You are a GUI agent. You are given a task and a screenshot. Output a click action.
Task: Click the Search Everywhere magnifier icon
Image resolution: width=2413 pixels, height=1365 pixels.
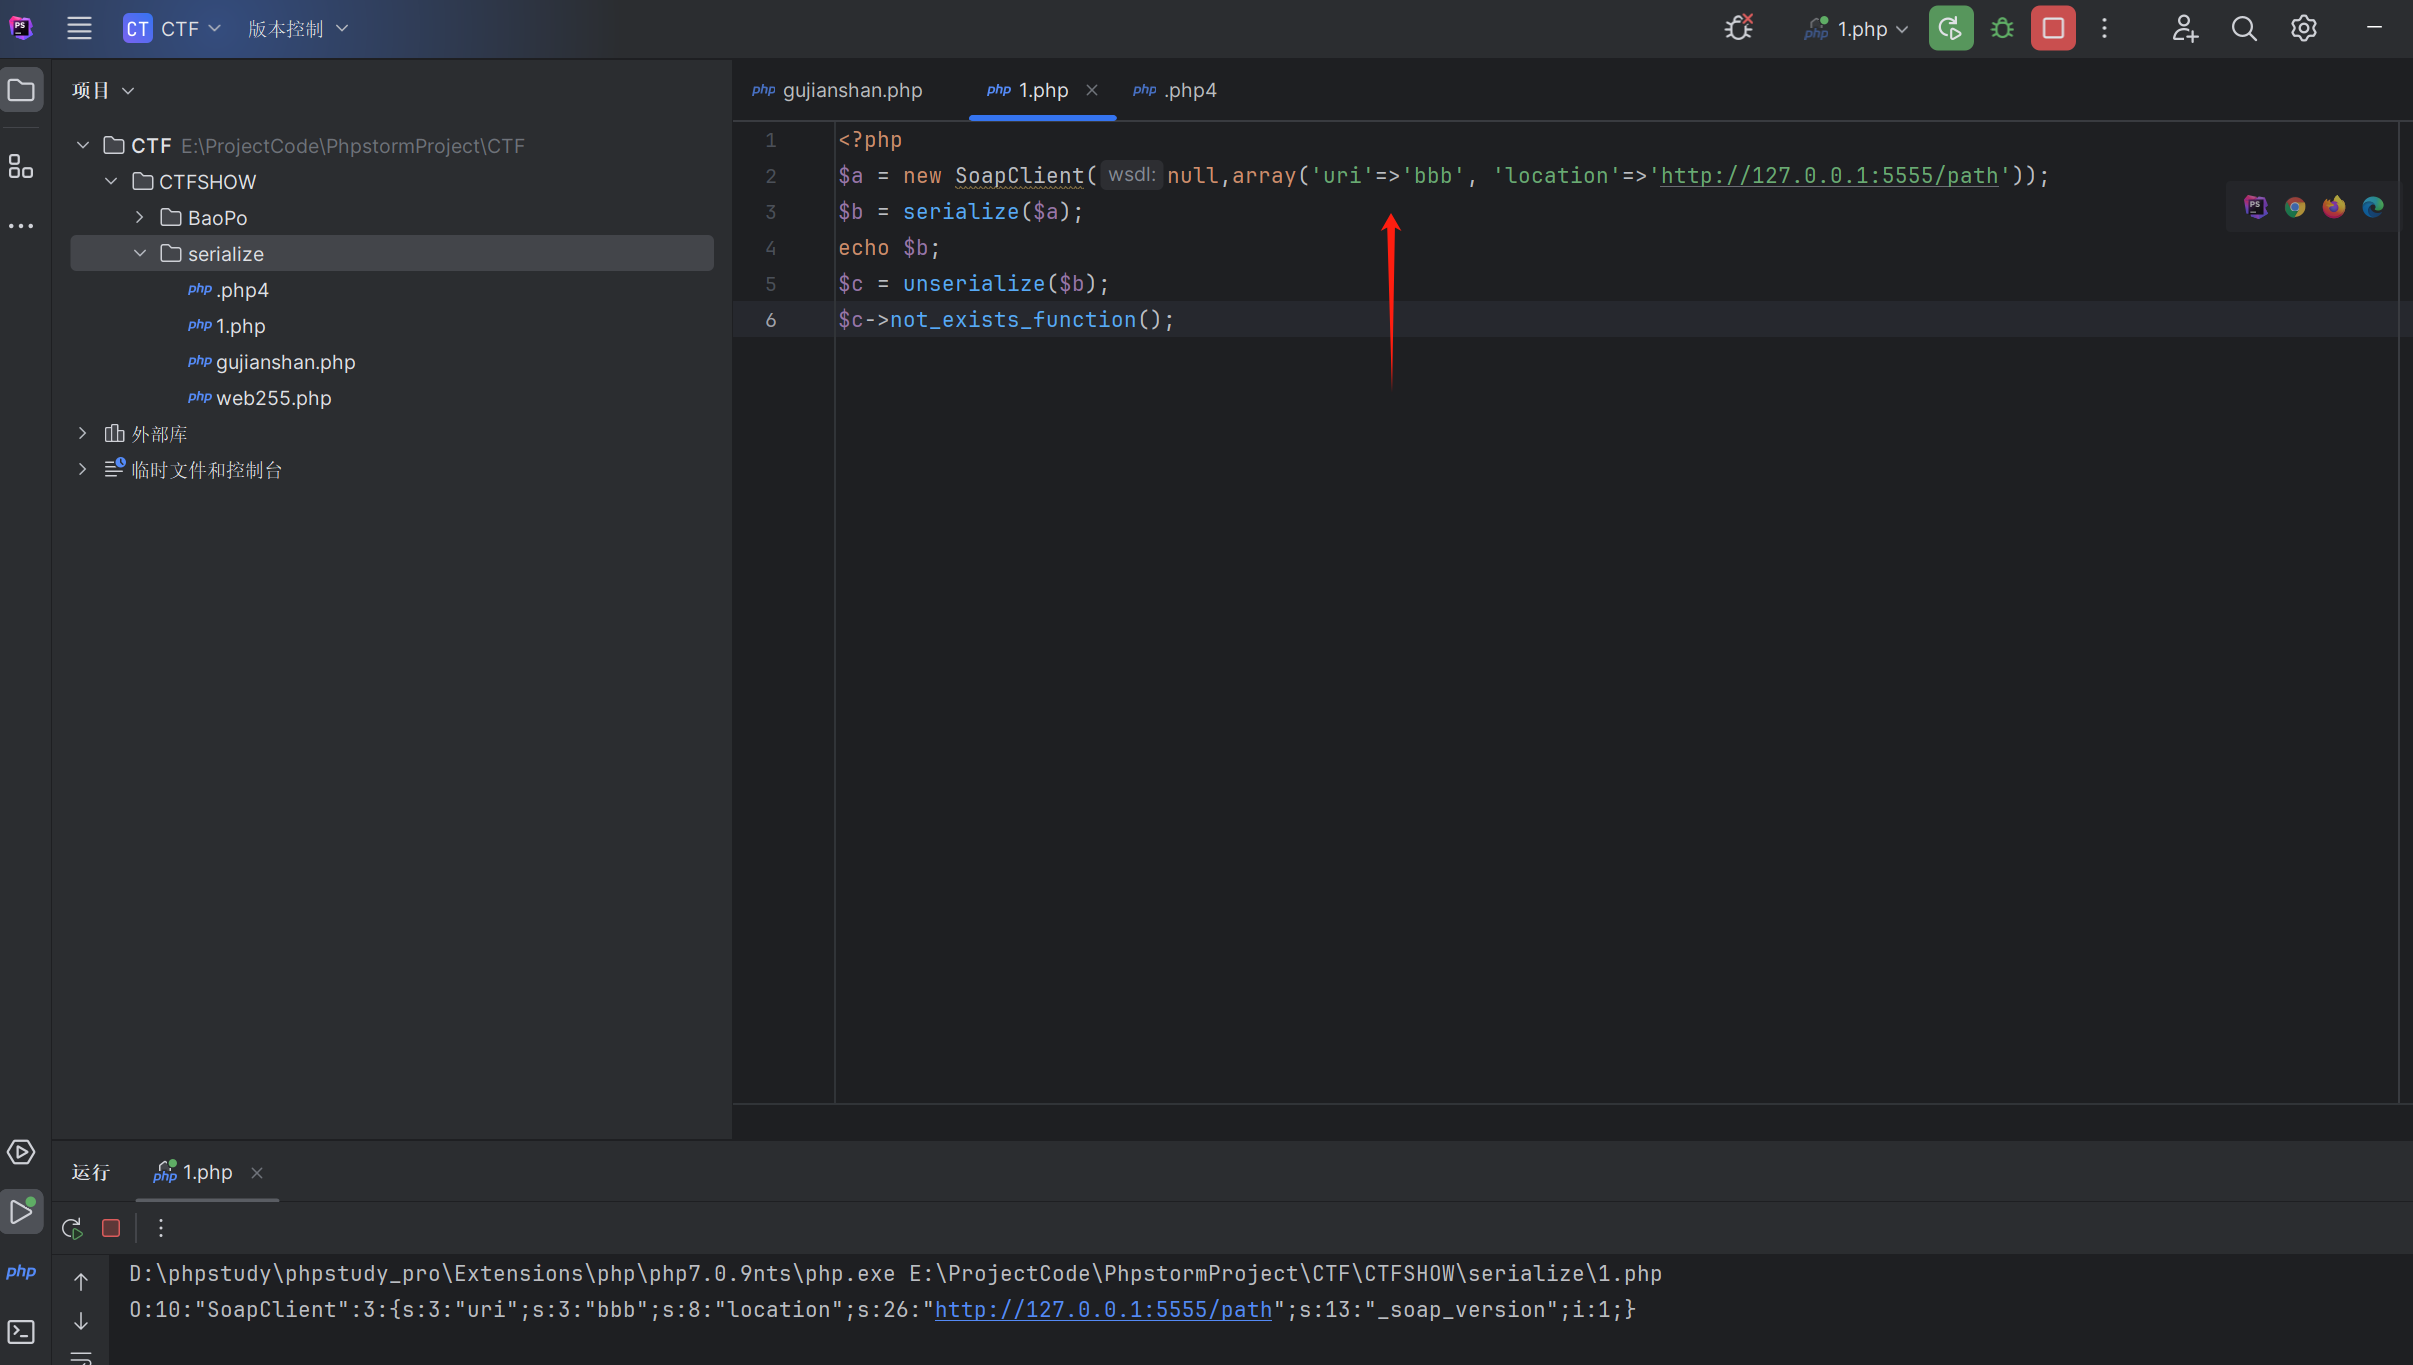coord(2244,29)
